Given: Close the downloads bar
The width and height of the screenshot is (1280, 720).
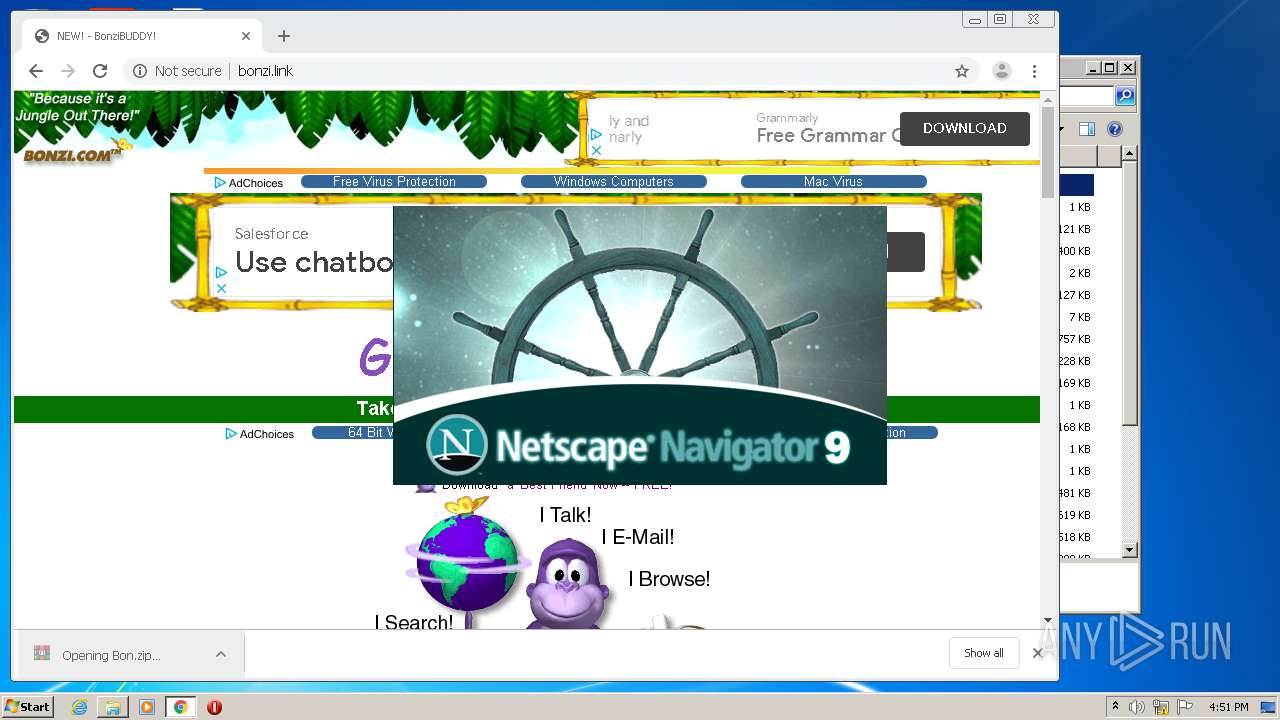Looking at the screenshot, I should click(1038, 653).
